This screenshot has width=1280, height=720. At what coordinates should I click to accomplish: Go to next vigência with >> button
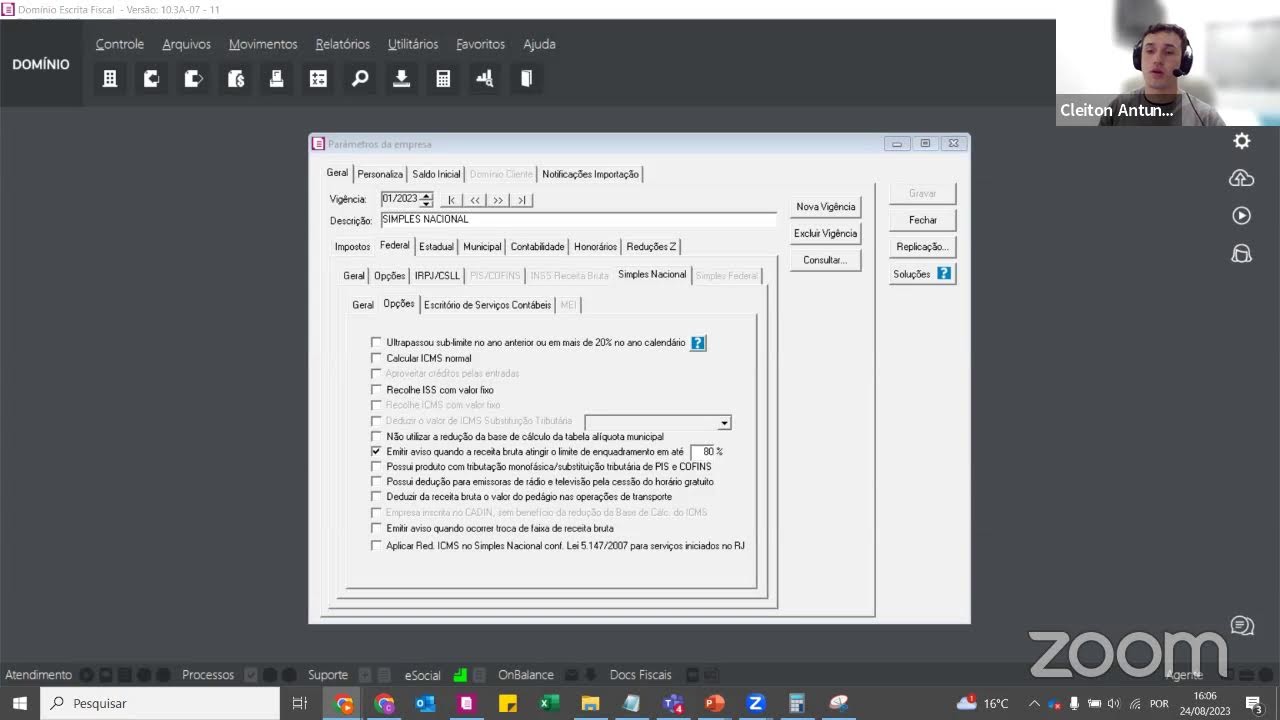(x=498, y=200)
